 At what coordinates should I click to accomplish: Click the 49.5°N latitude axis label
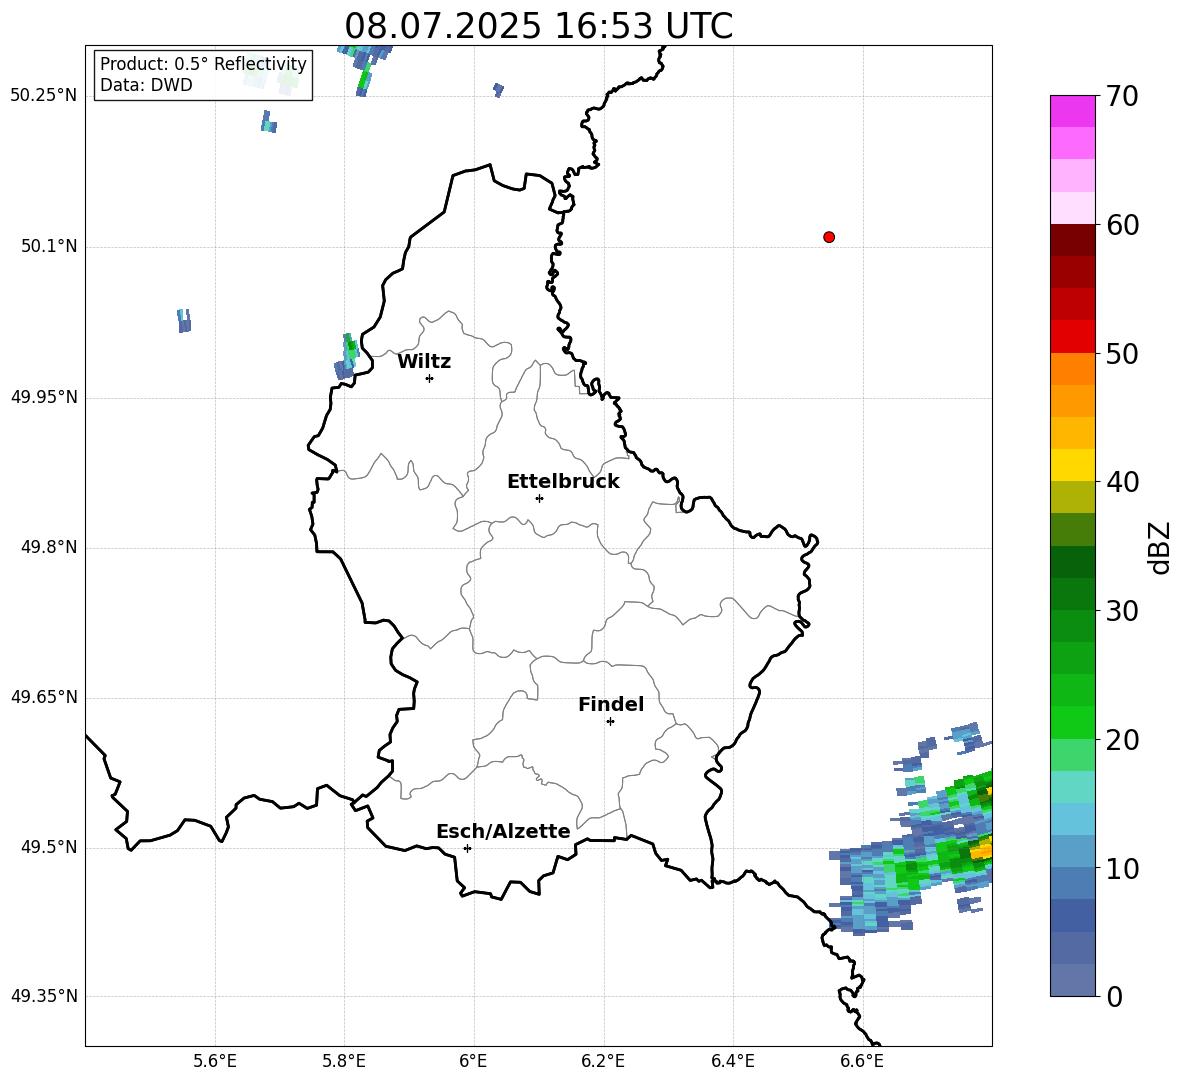[x=49, y=847]
